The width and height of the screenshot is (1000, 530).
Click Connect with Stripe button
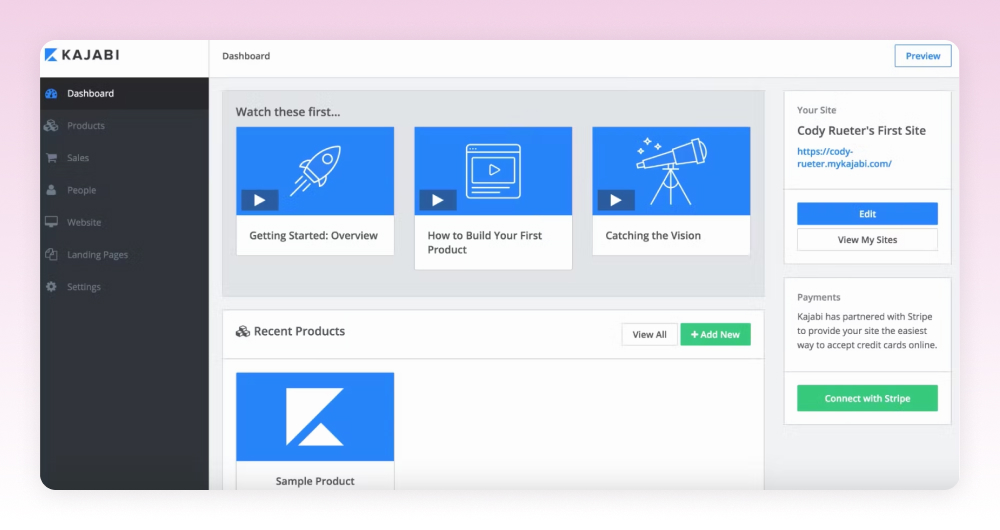867,398
